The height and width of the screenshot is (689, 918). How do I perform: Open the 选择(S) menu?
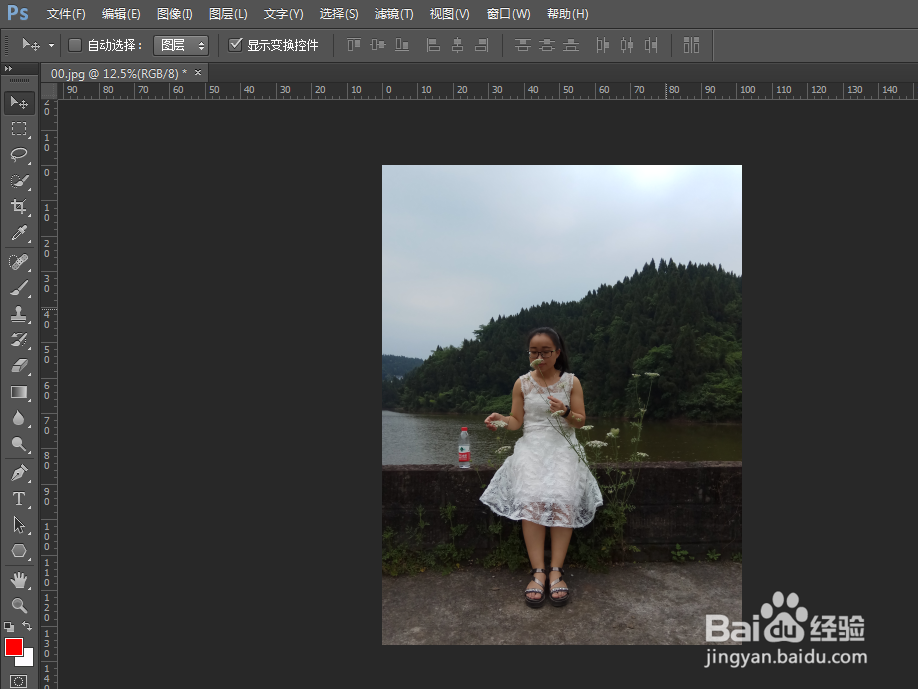tap(339, 13)
